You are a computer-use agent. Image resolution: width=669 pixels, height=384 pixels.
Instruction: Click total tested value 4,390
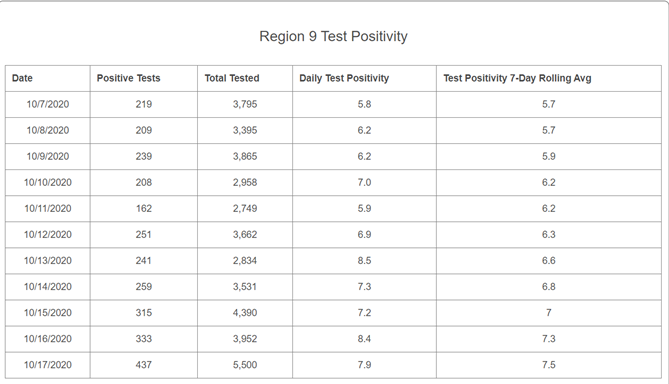click(245, 313)
